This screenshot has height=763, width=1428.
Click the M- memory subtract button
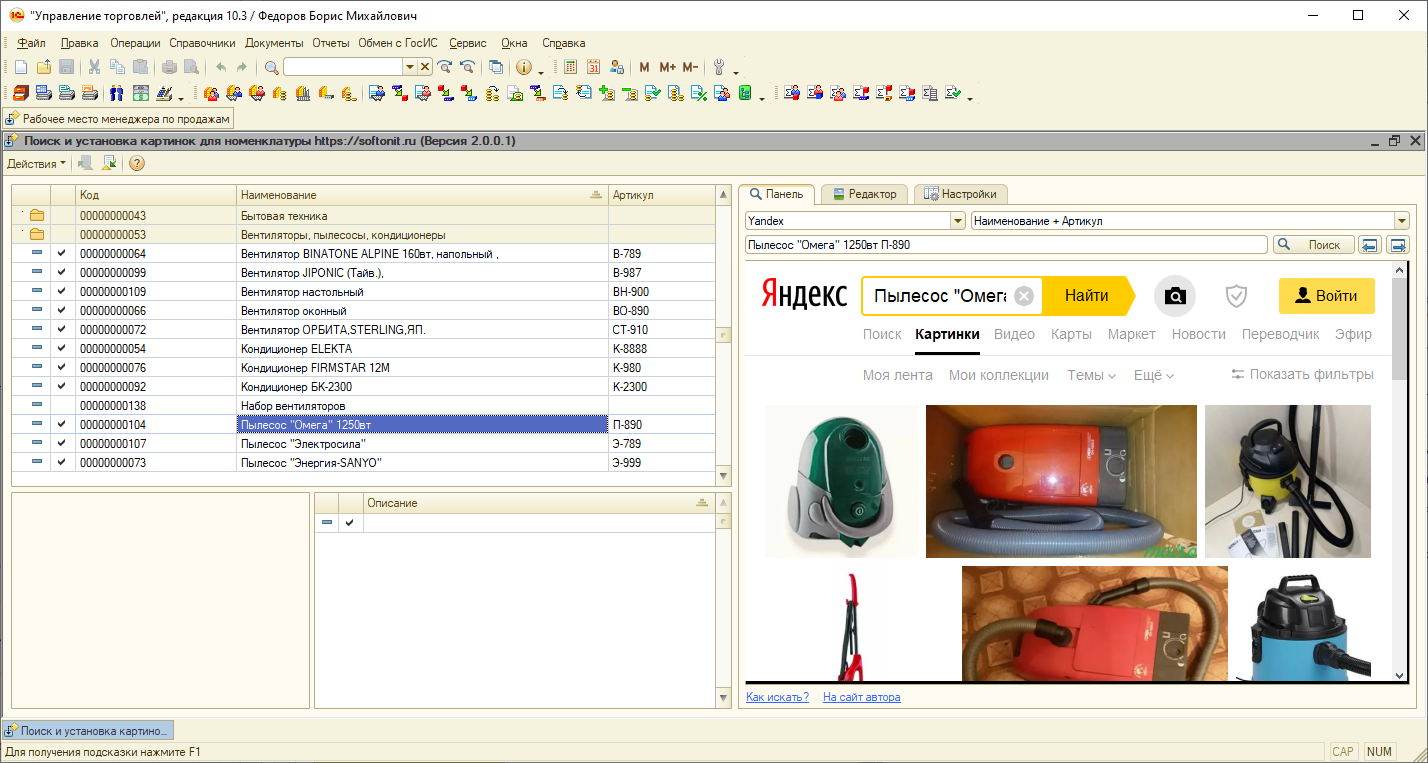click(x=690, y=67)
